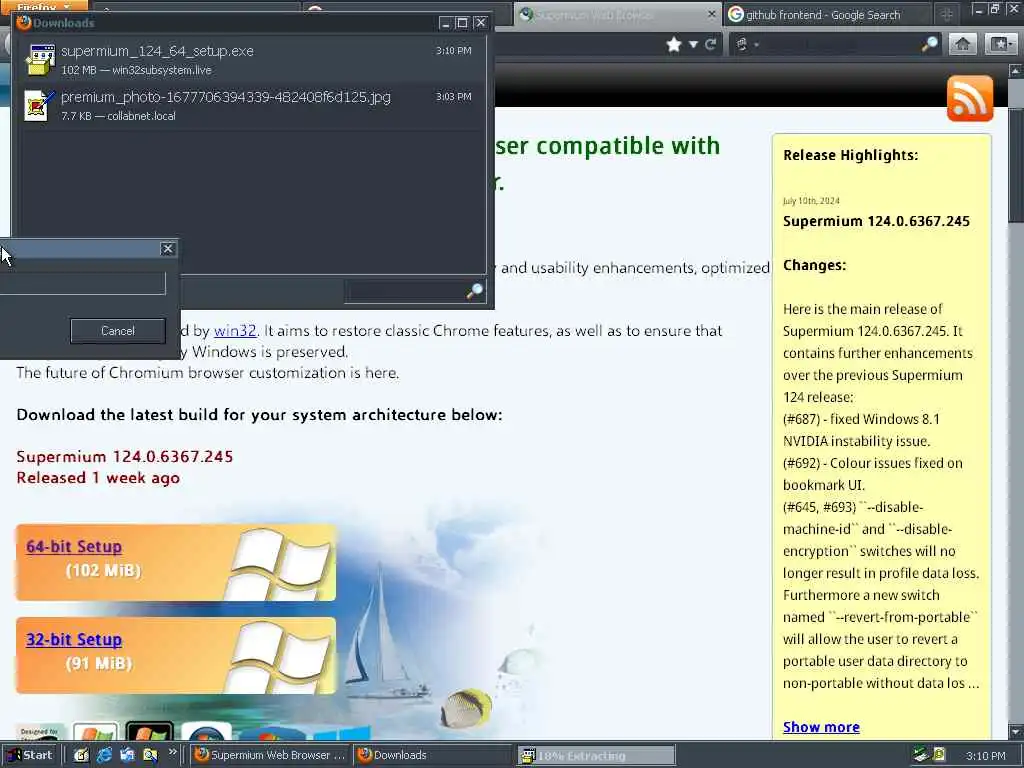Image resolution: width=1024 pixels, height=768 pixels.
Task: Click the fourth quick launch magnifier icon
Action: [150, 755]
